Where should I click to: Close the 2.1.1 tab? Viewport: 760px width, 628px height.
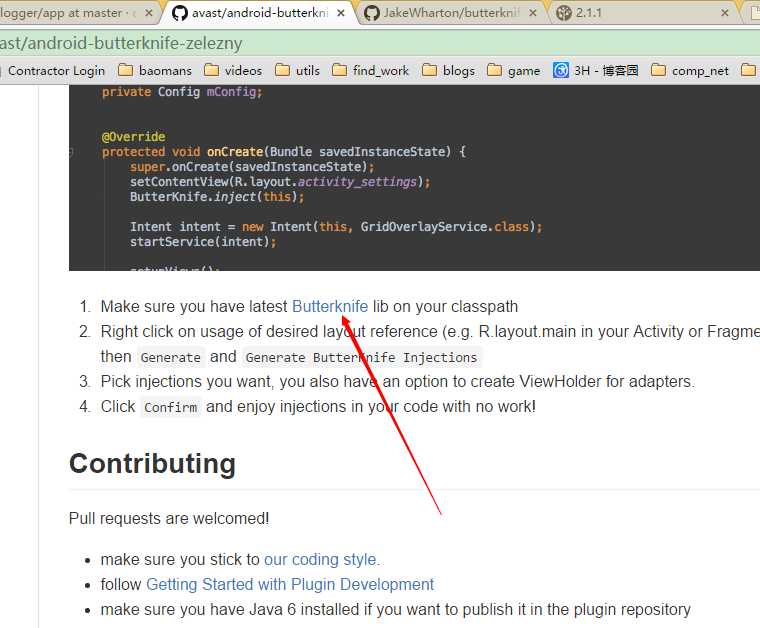[725, 13]
